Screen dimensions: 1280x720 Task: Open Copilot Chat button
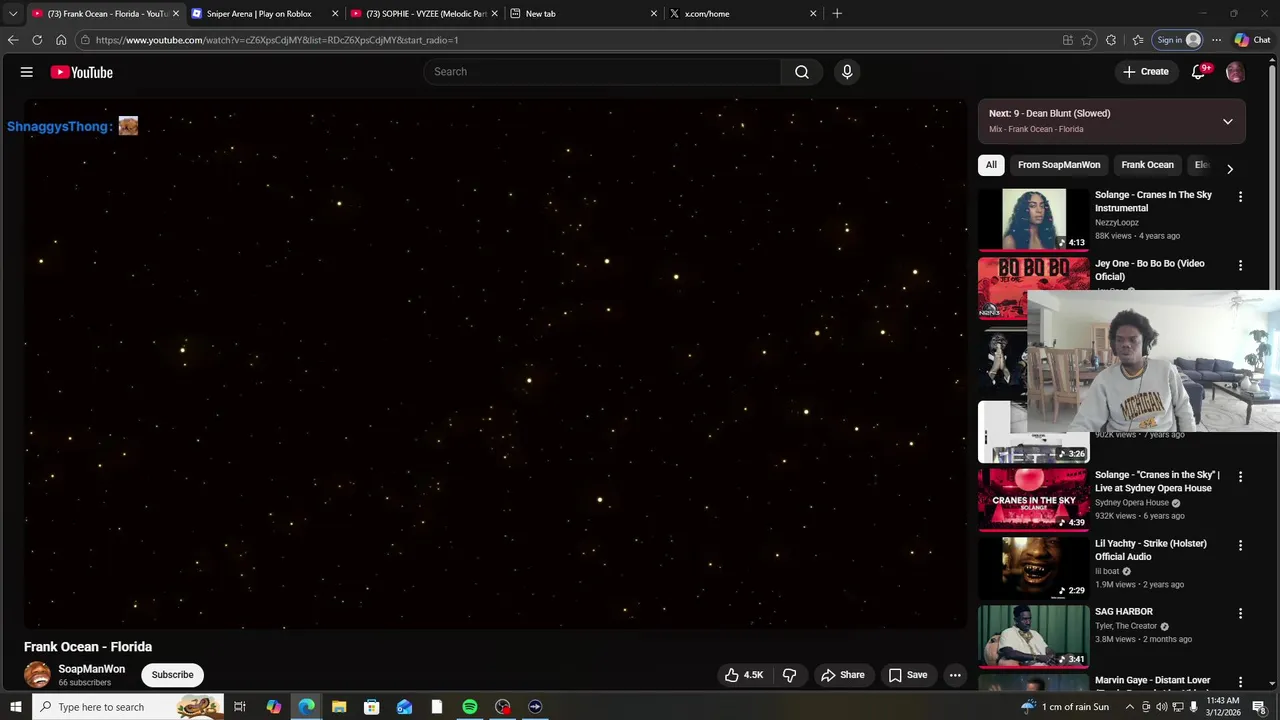(x=1252, y=40)
